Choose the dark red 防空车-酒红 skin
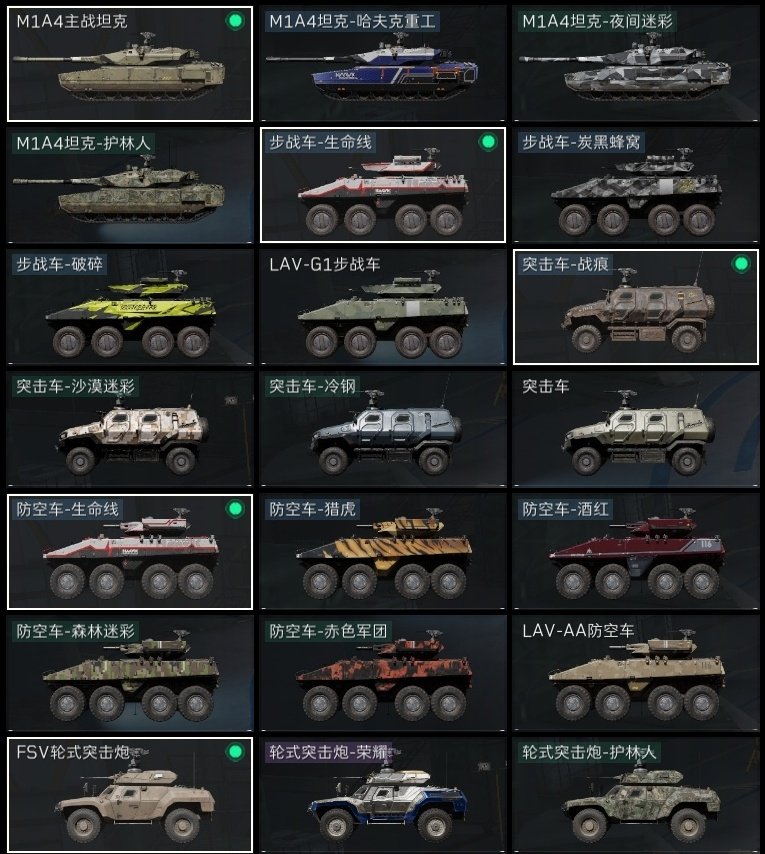Screen dimensions: 765x854 (635, 552)
